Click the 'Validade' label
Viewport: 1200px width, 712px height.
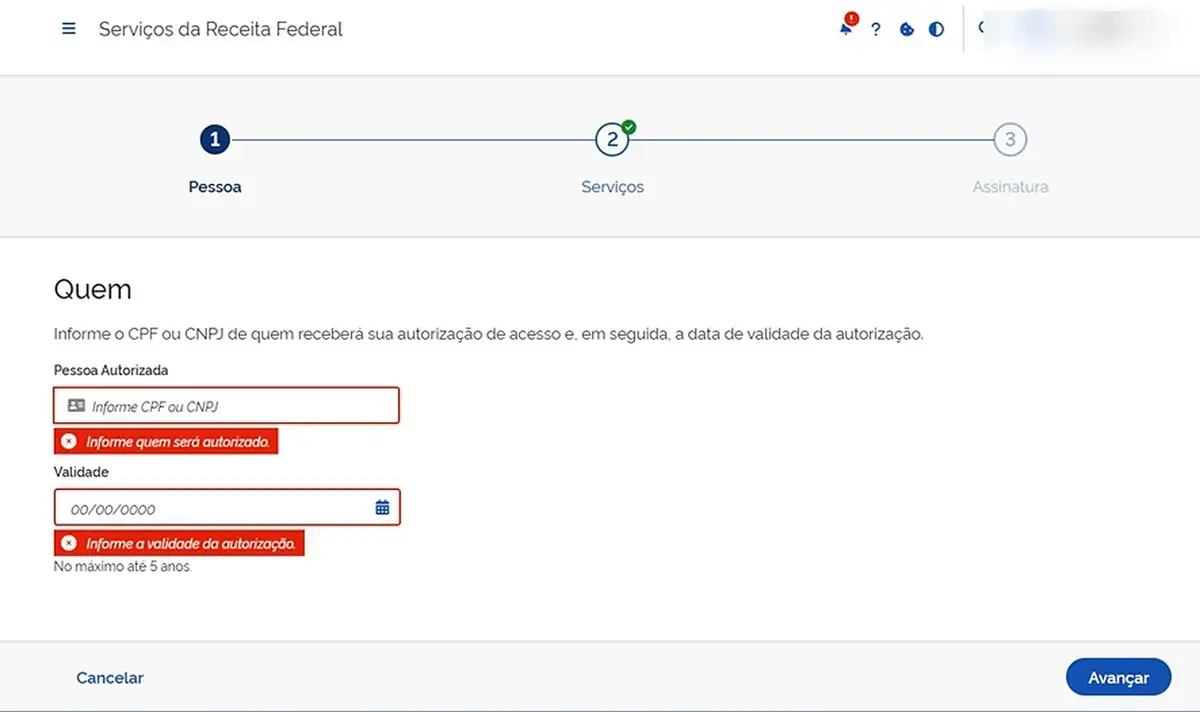(81, 472)
